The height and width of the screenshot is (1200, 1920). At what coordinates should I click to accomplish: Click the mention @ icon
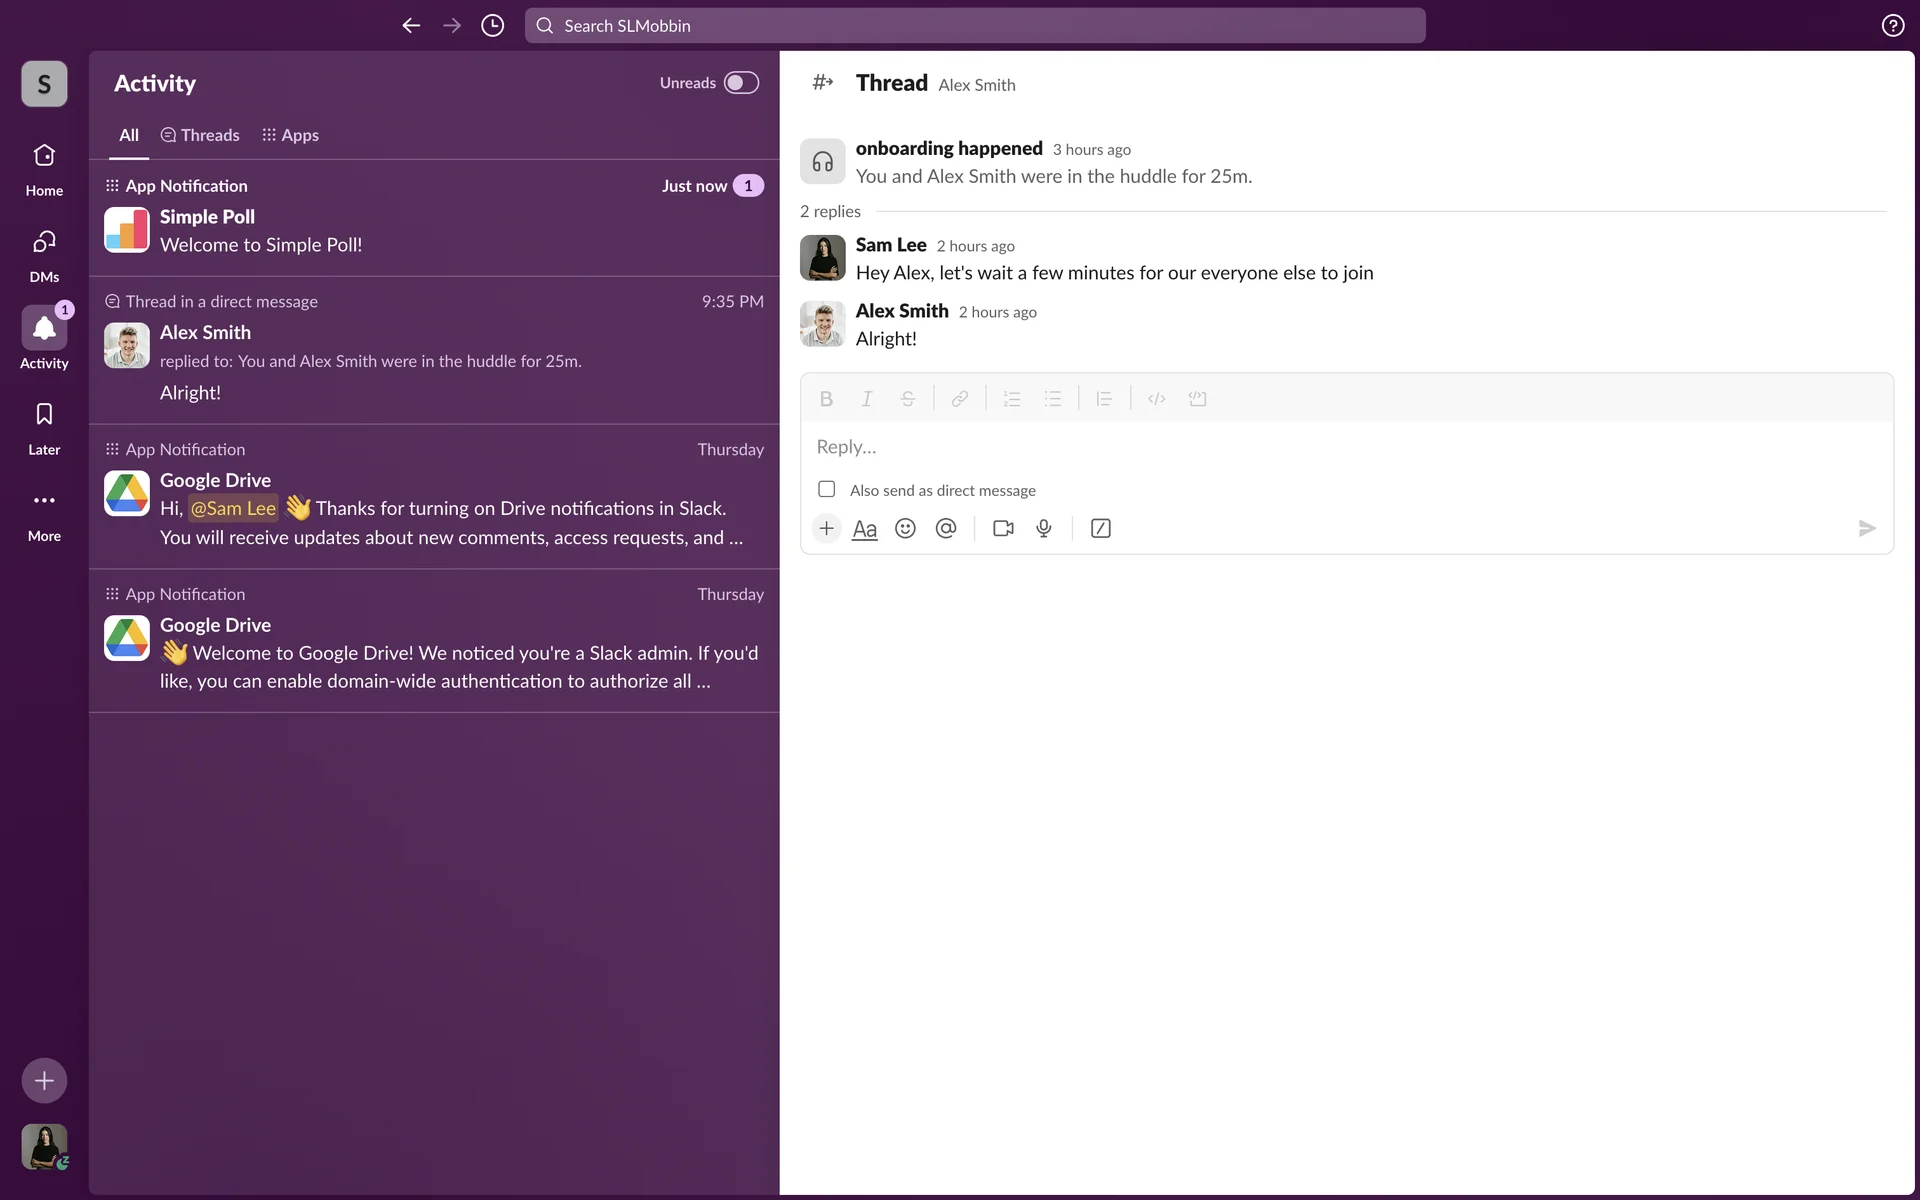click(946, 529)
